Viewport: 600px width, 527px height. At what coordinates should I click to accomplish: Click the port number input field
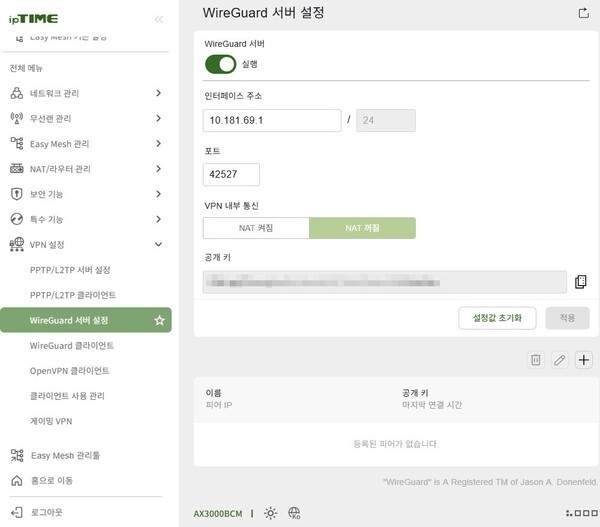point(231,174)
